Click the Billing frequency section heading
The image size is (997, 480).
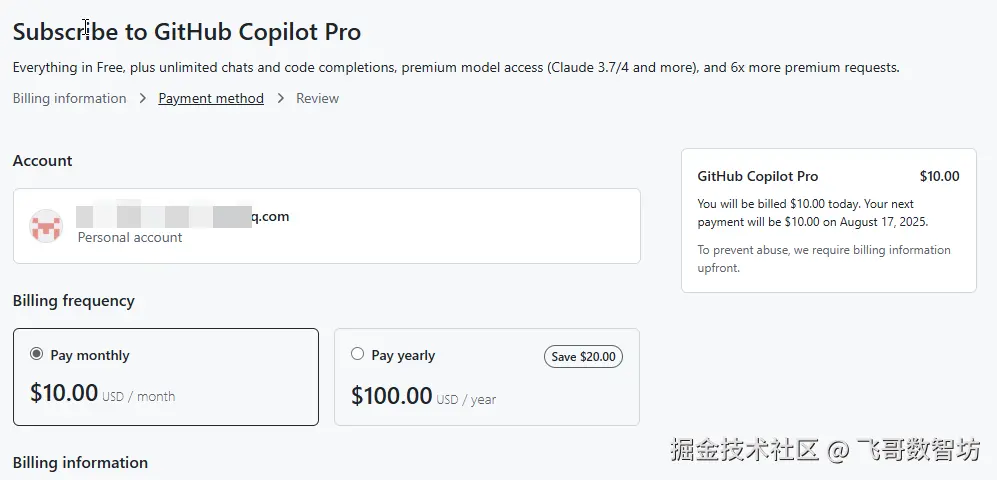click(x=74, y=301)
